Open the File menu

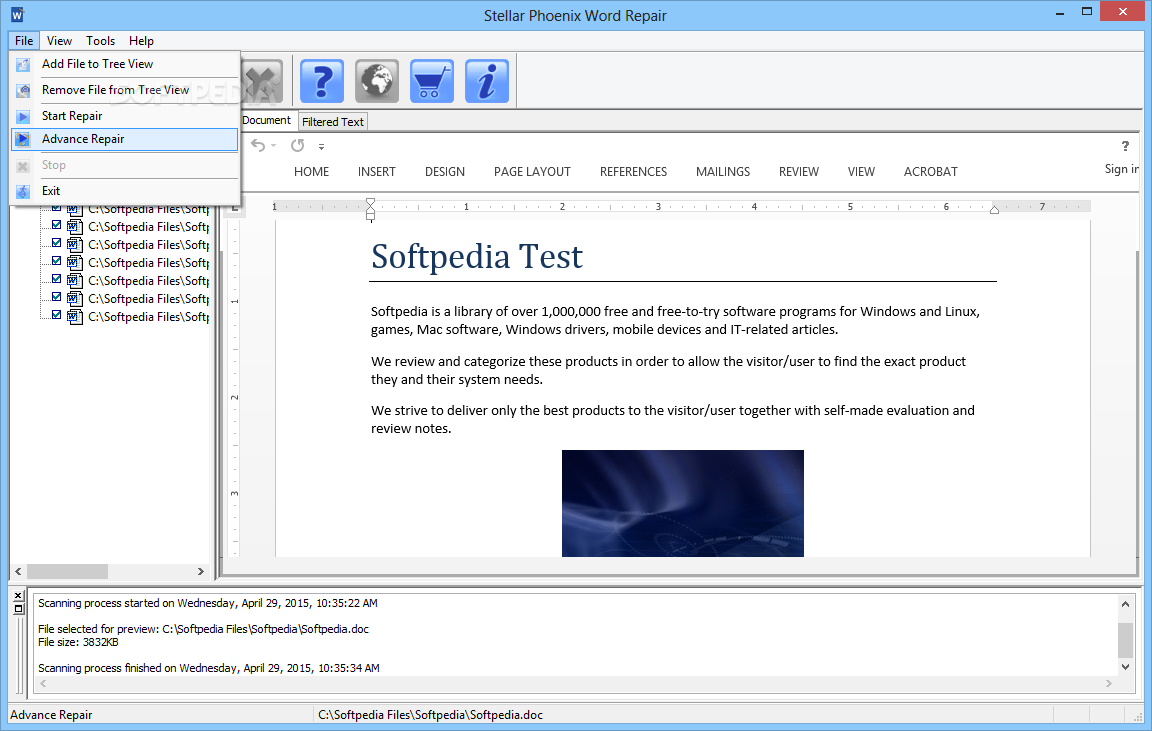point(24,41)
